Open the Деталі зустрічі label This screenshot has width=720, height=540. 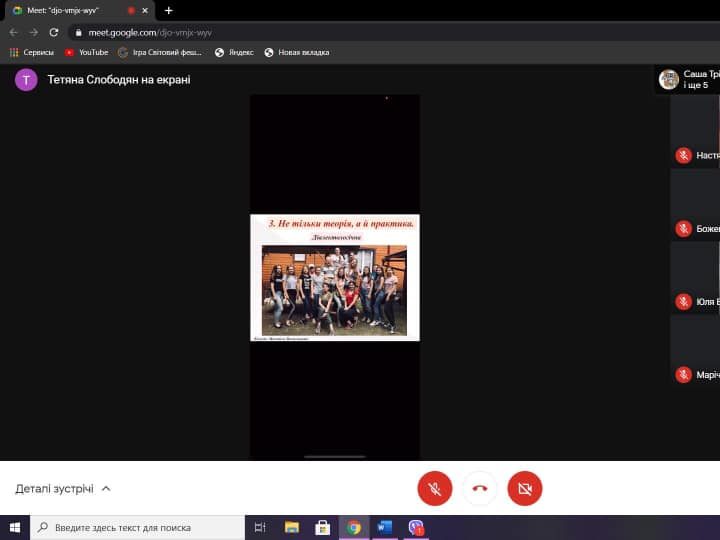tap(54, 489)
